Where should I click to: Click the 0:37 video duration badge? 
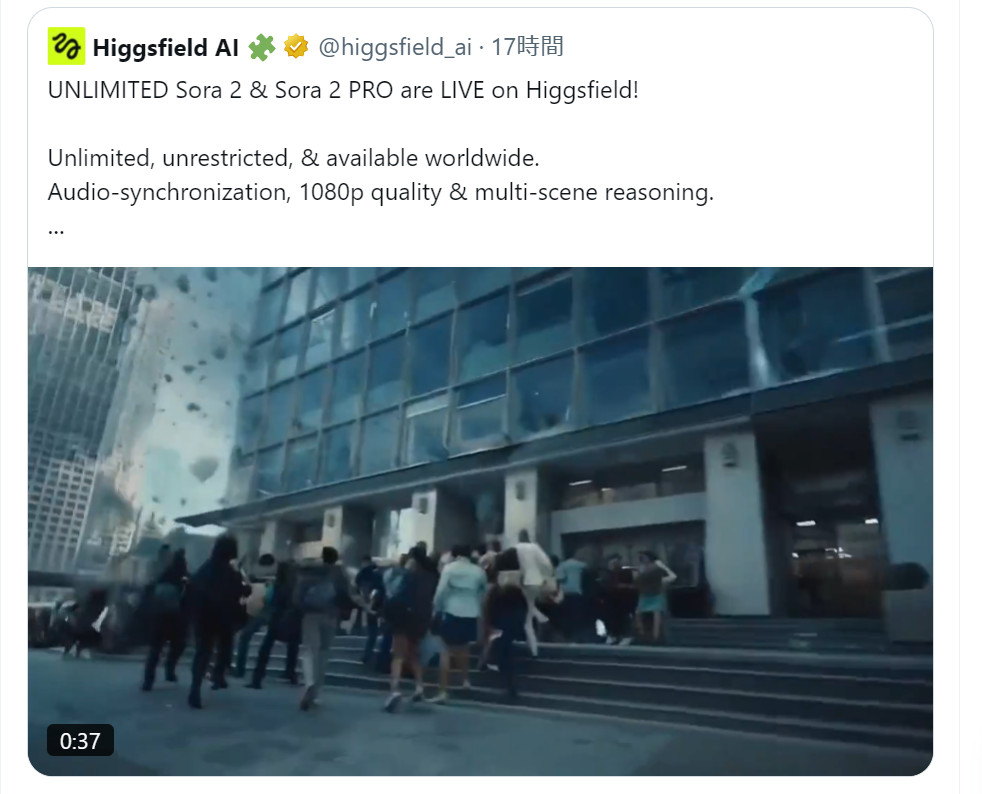[x=80, y=741]
